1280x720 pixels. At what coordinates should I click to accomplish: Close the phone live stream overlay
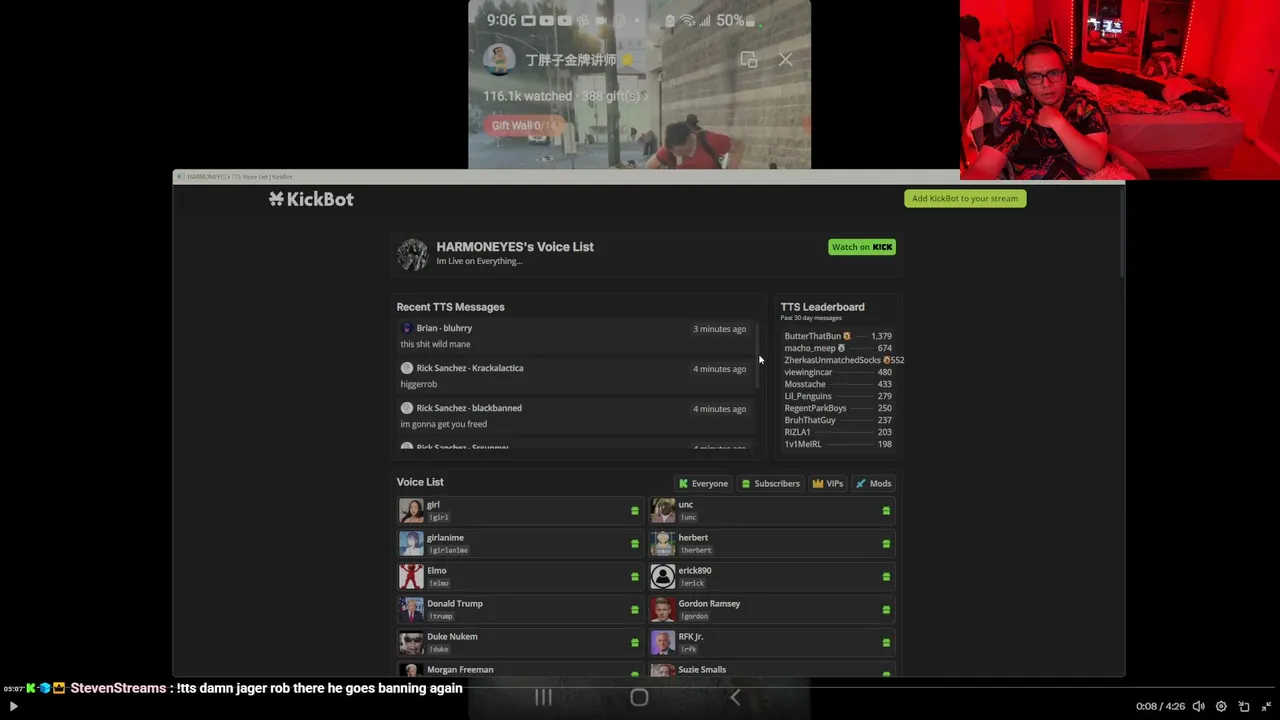(x=786, y=60)
